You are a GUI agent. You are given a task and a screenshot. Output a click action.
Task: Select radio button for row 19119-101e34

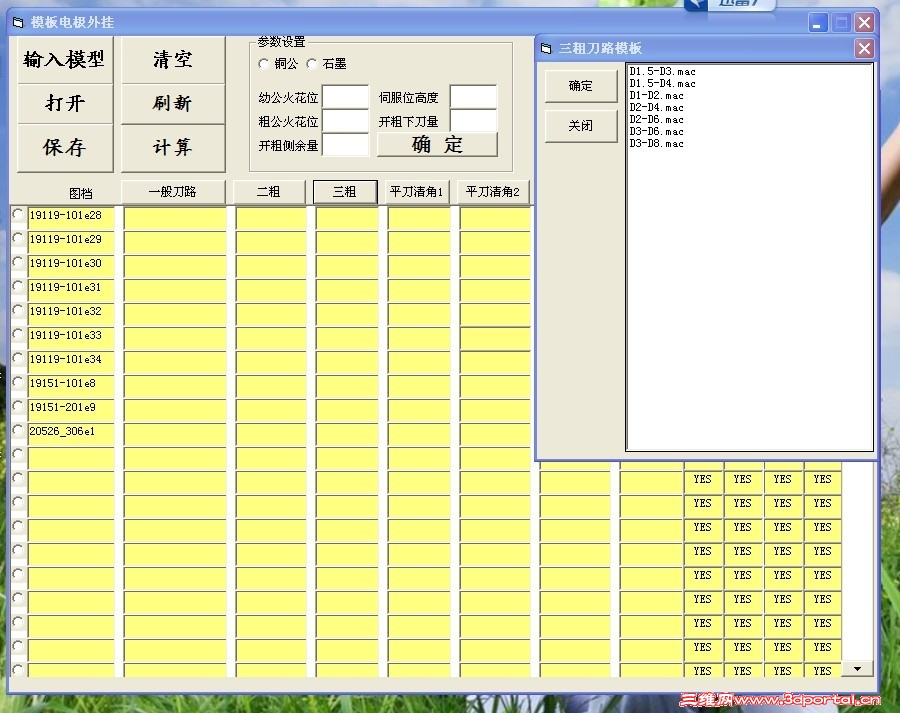click(18, 359)
